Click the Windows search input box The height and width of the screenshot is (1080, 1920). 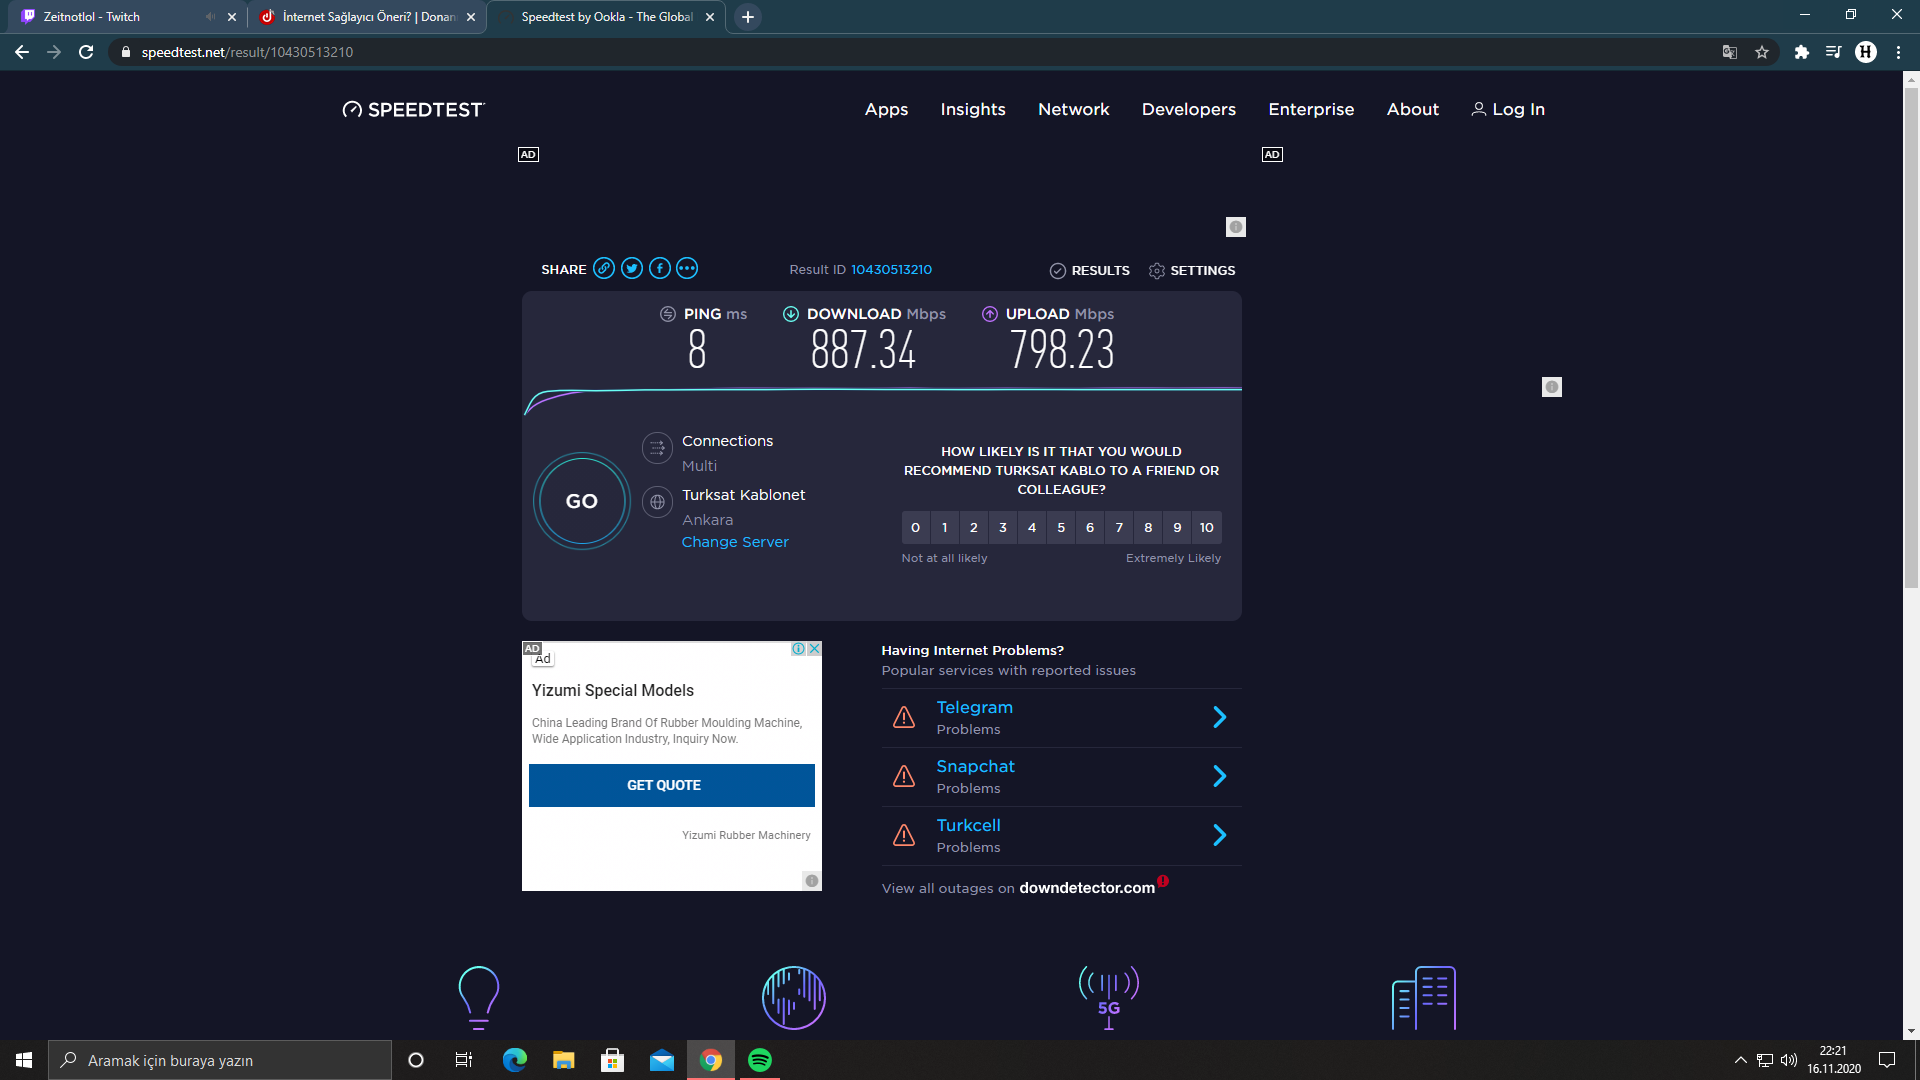click(220, 1060)
